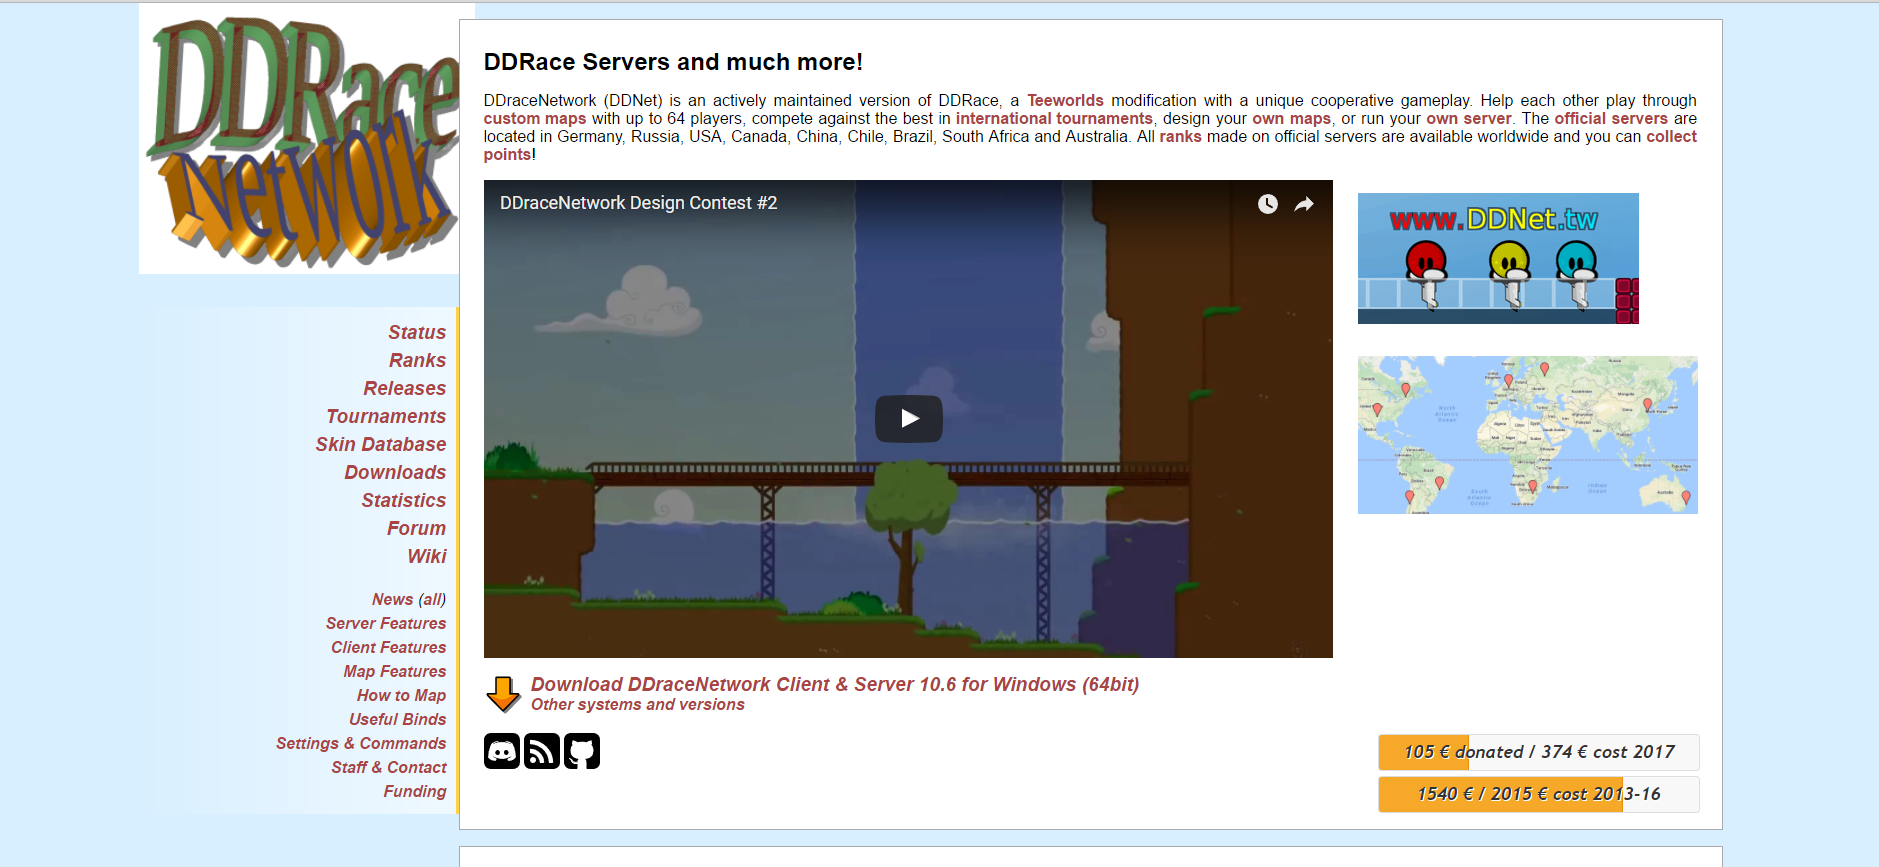Image resolution: width=1879 pixels, height=867 pixels.
Task: Open the News link in sidebar
Action: [x=392, y=599]
